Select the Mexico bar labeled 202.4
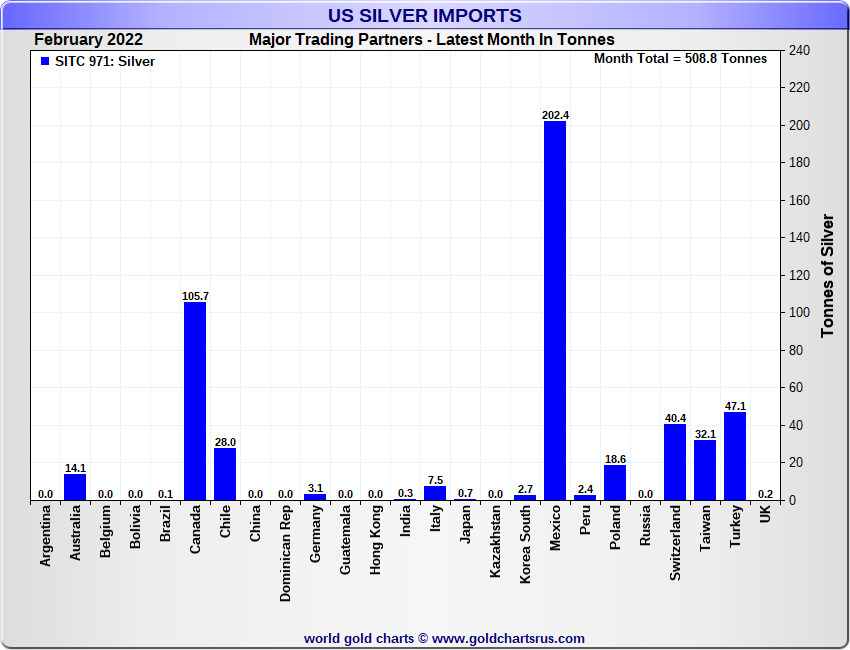The height and width of the screenshot is (650, 850). [x=555, y=311]
